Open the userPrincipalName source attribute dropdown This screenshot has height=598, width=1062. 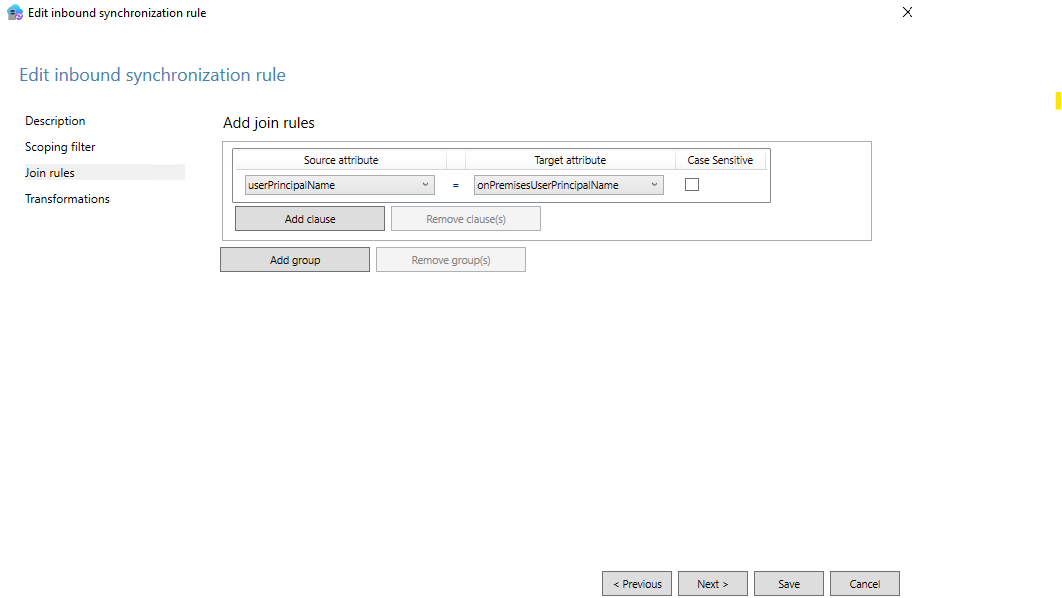click(x=339, y=184)
